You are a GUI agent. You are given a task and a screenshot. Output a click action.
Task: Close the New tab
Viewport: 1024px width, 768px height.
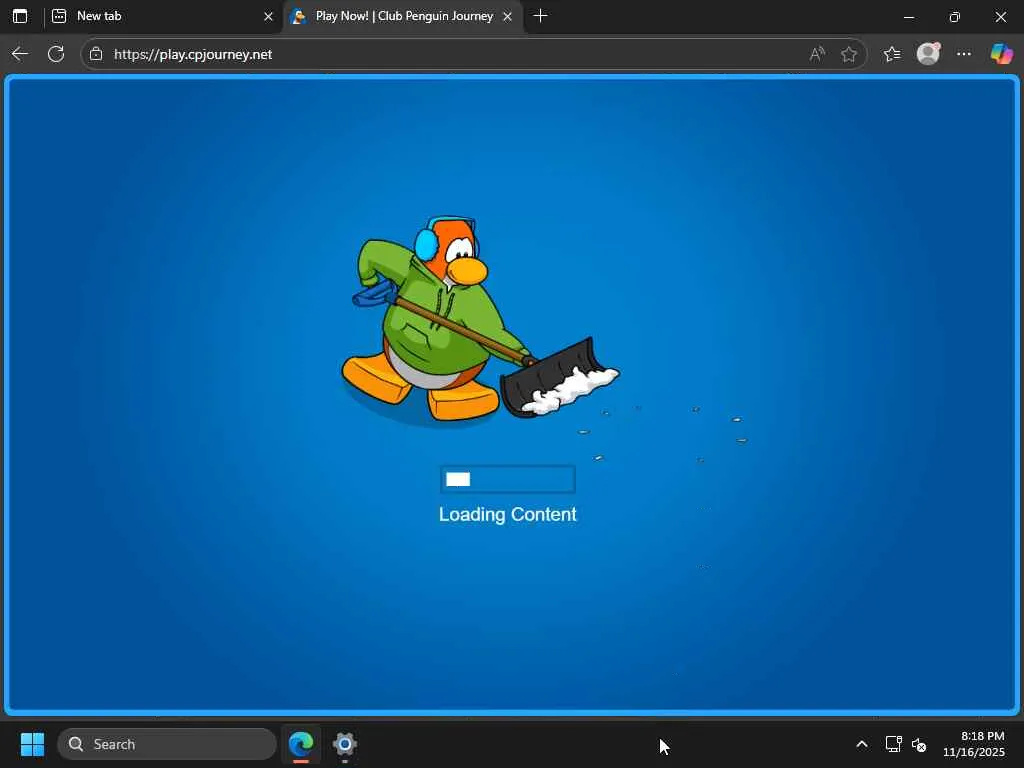pyautogui.click(x=268, y=16)
